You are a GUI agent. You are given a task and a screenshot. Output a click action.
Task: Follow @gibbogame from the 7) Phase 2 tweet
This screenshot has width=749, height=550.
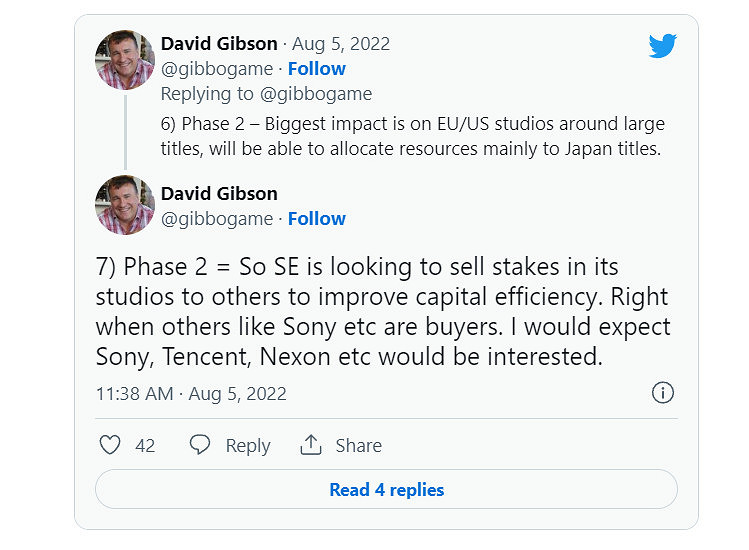point(317,219)
